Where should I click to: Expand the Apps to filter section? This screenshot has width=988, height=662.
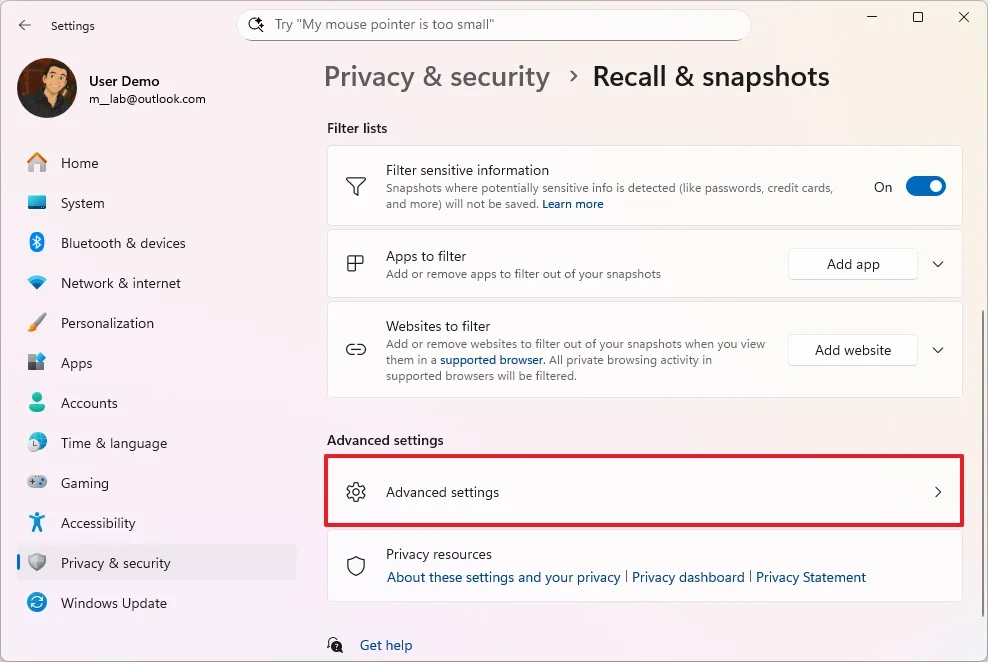[x=938, y=264]
